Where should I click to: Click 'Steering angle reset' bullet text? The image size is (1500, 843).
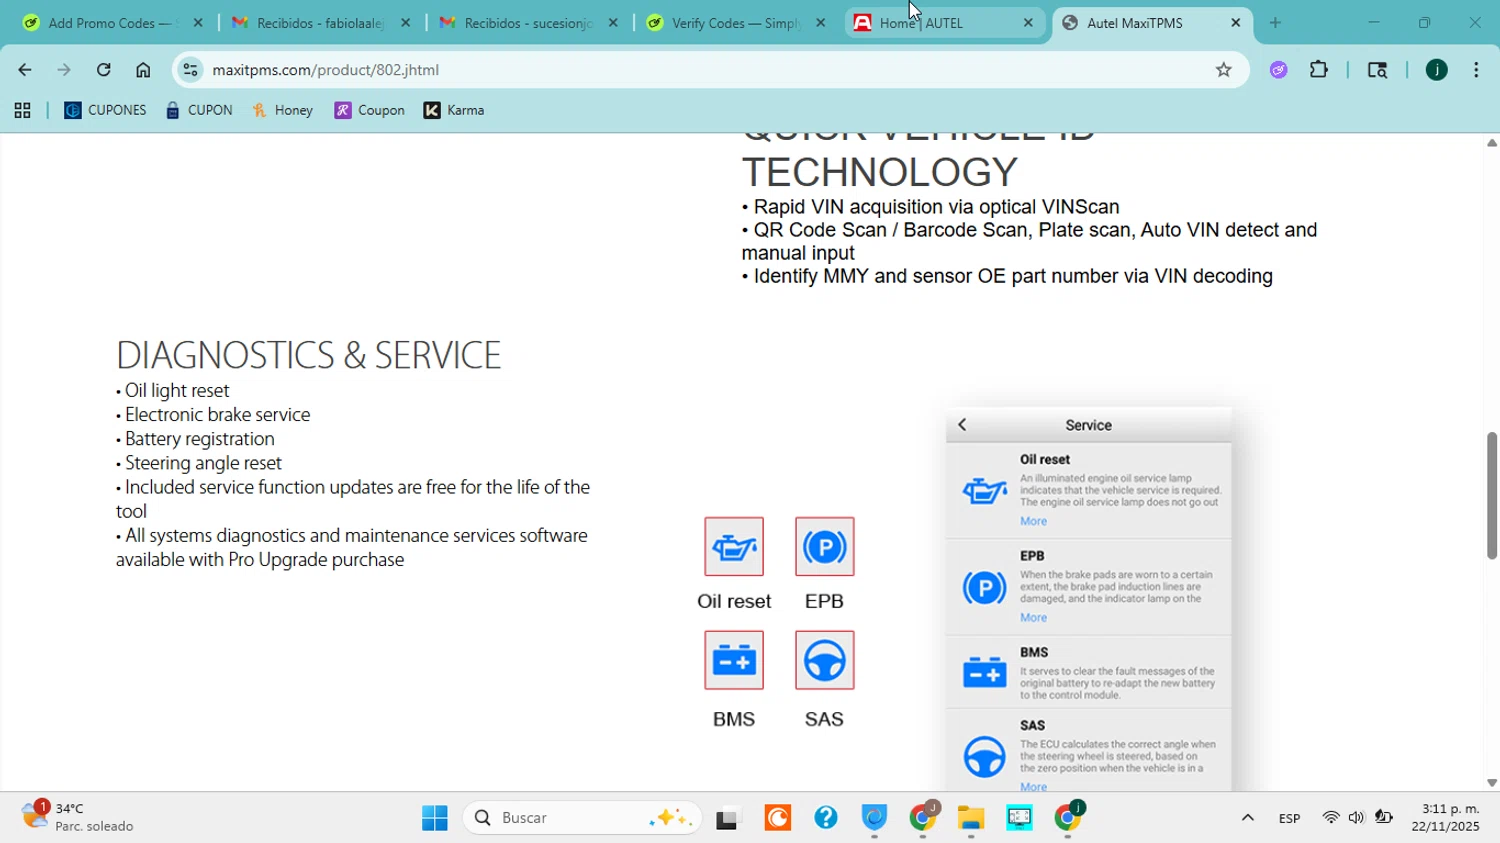point(204,463)
